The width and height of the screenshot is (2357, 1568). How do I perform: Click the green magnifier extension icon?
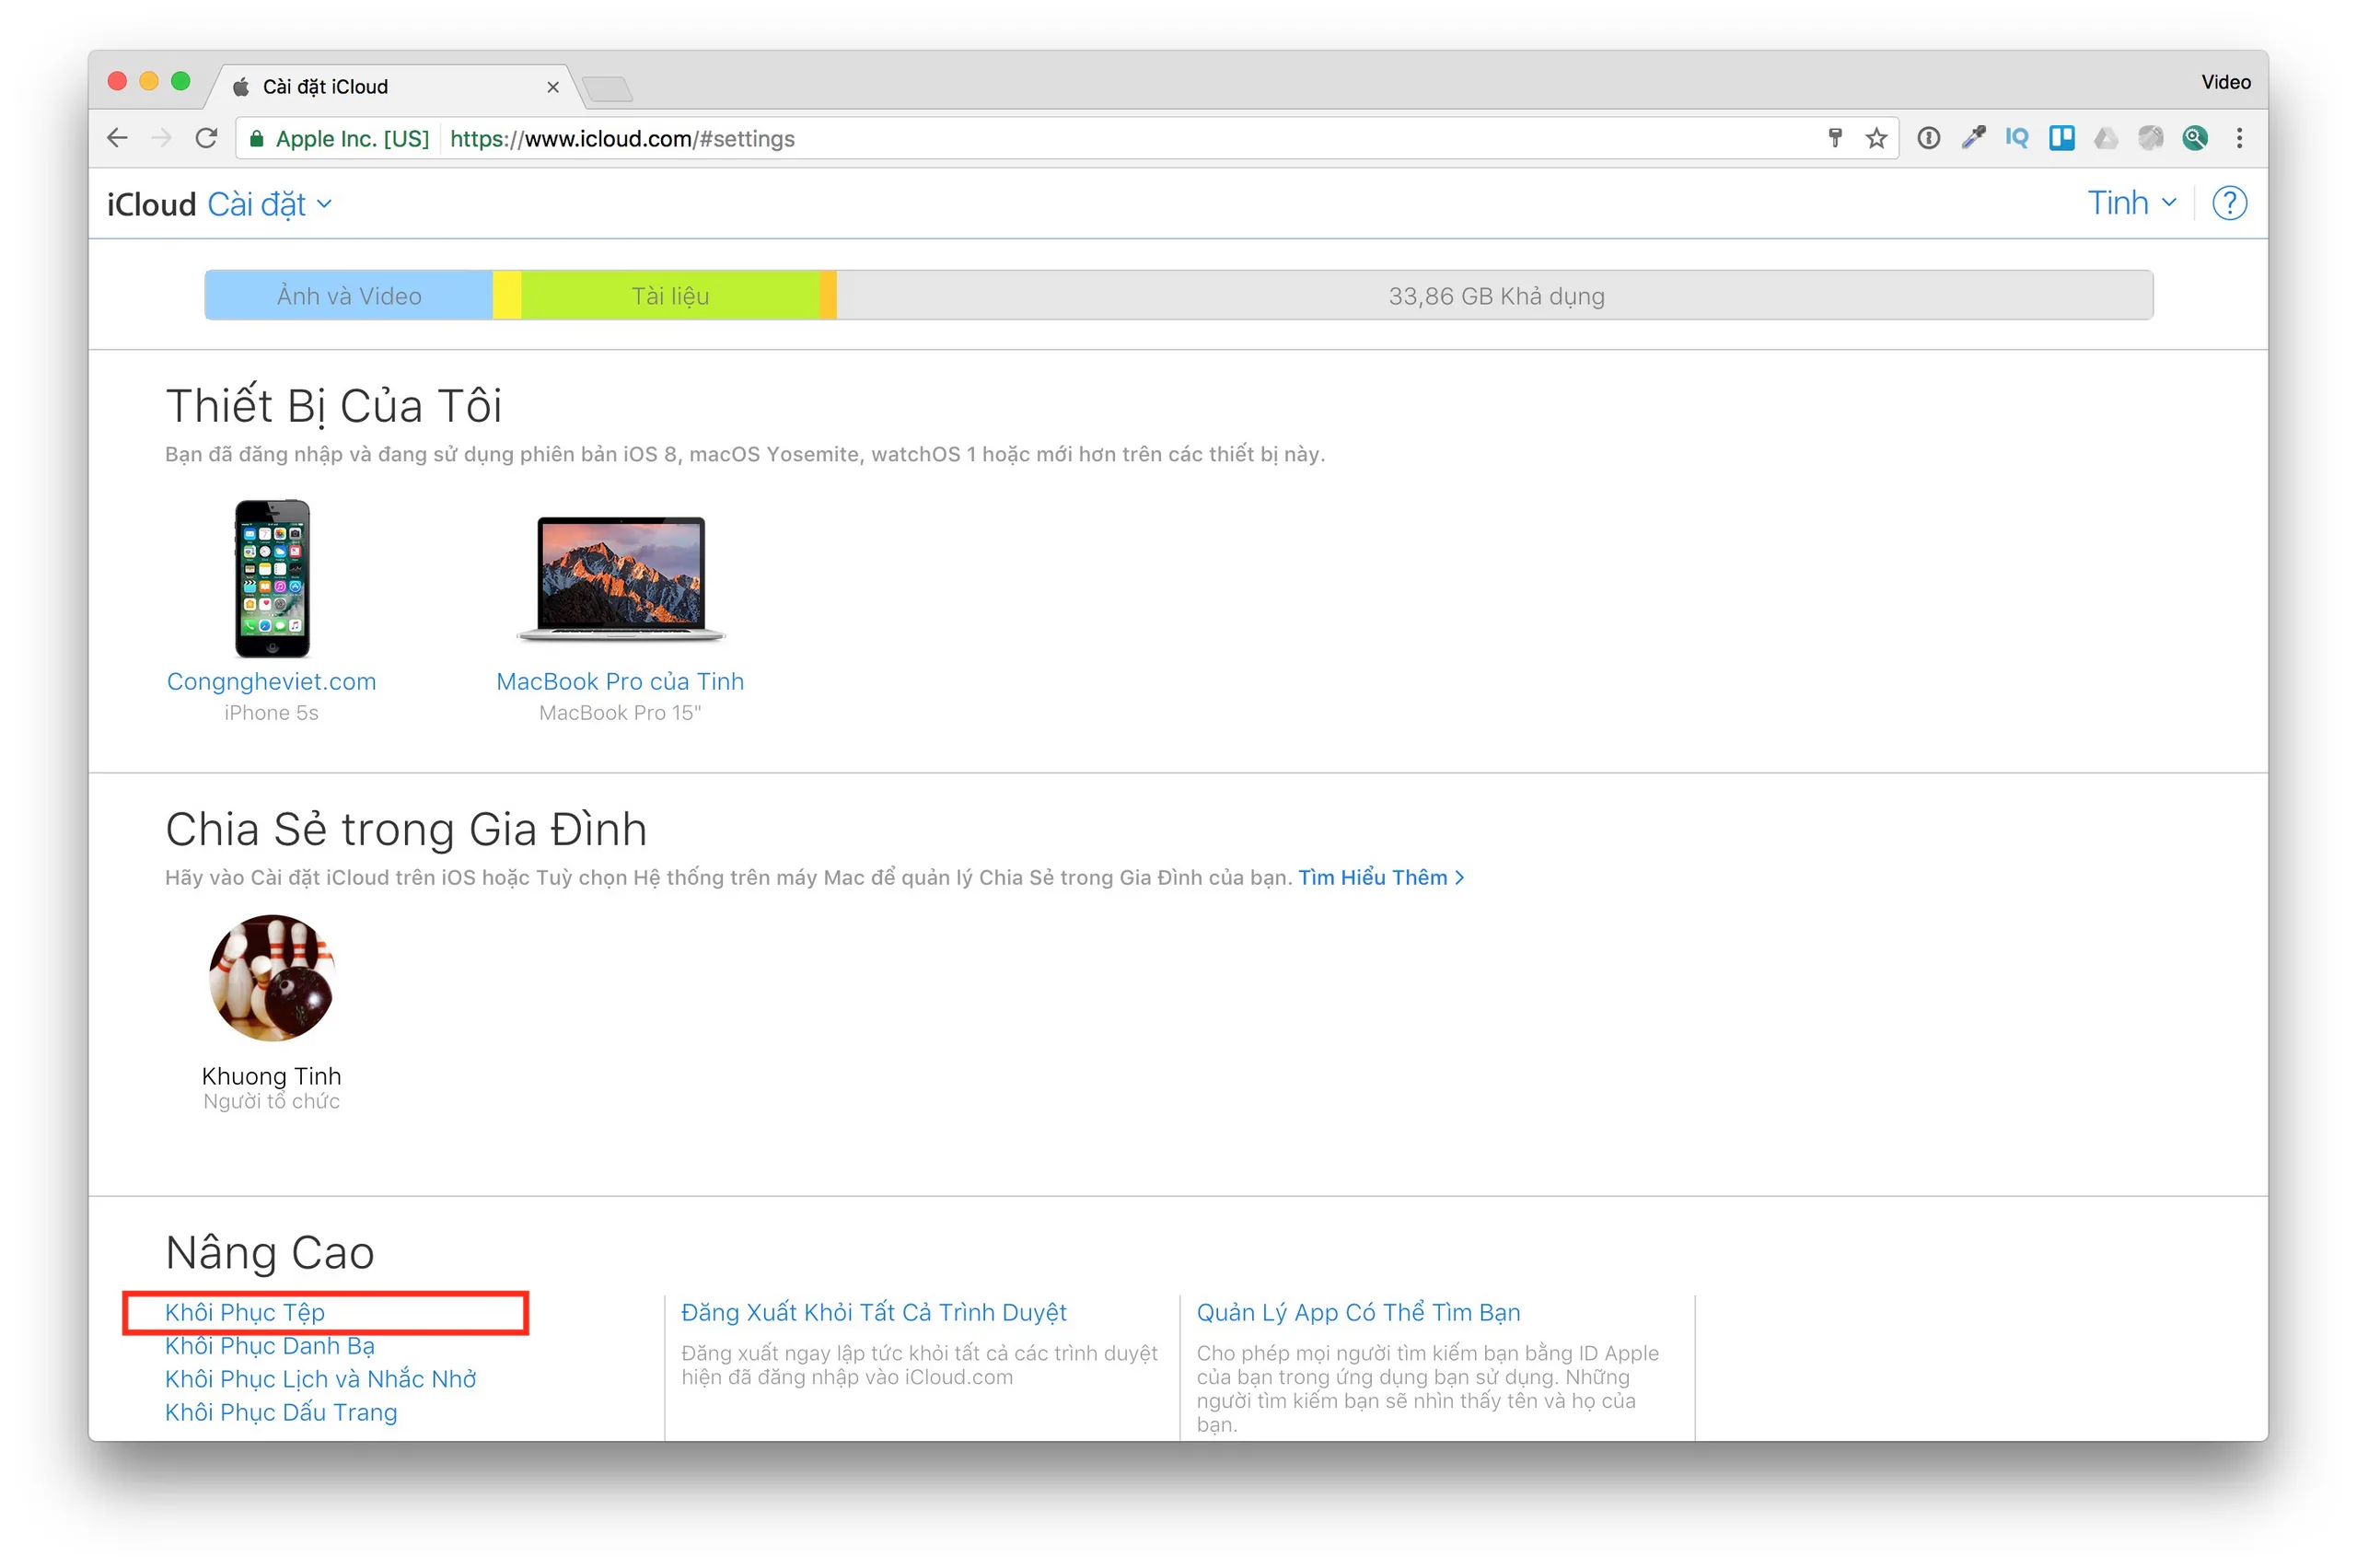[x=2195, y=138]
